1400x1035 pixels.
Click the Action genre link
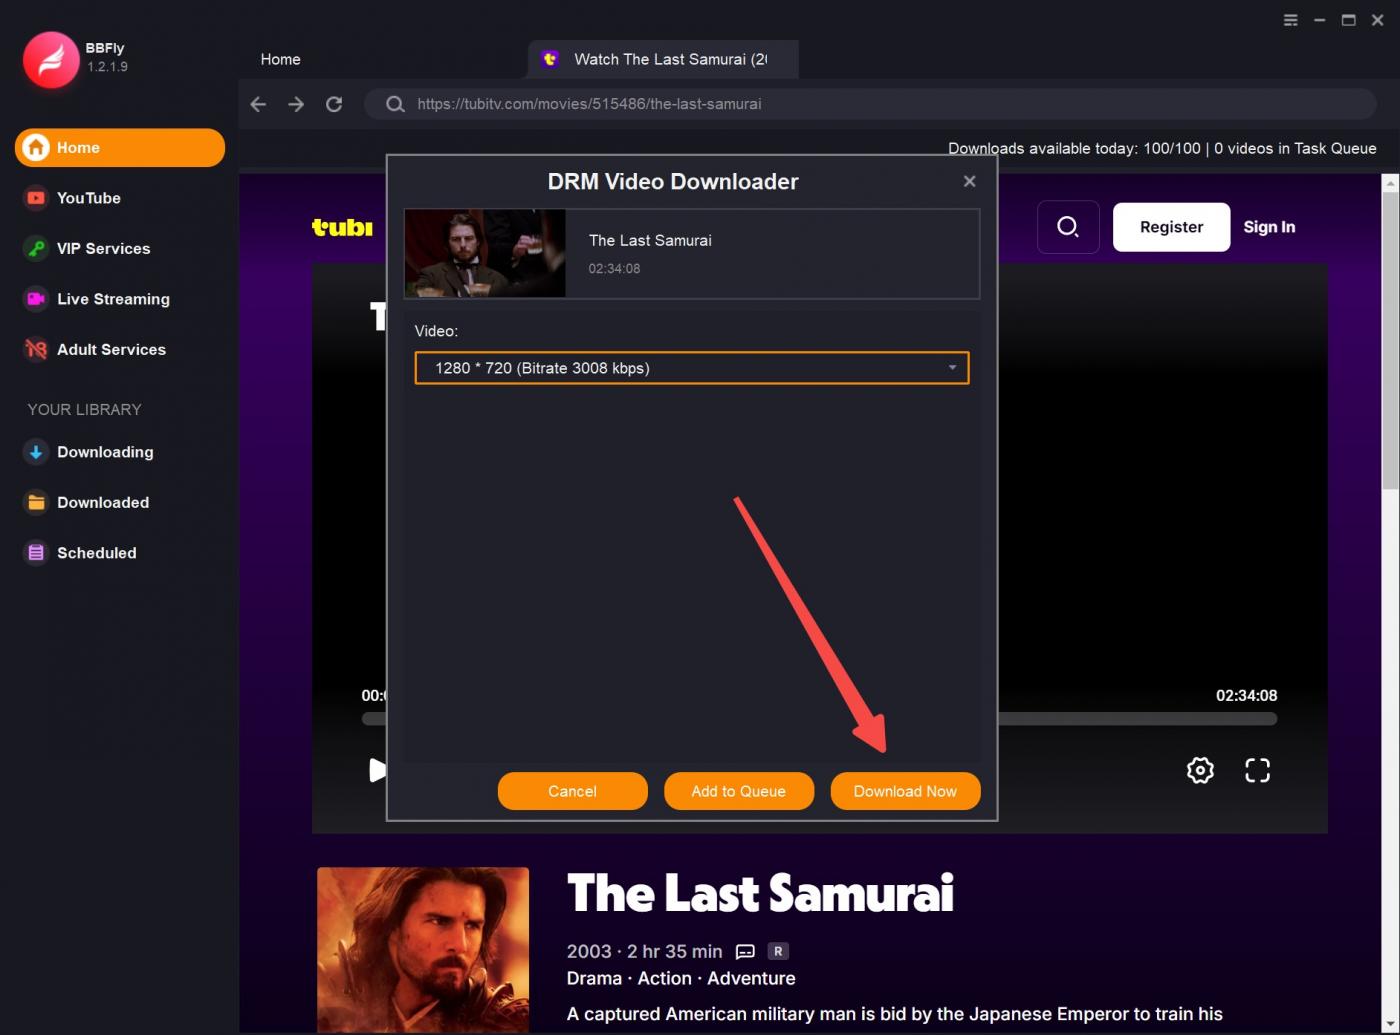[x=664, y=978]
